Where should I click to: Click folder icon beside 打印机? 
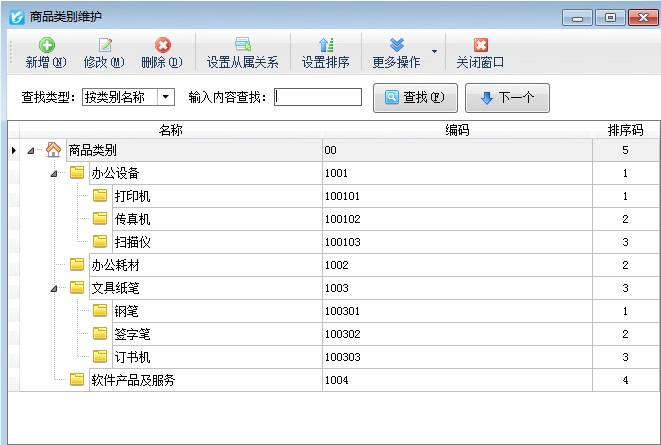(100, 196)
